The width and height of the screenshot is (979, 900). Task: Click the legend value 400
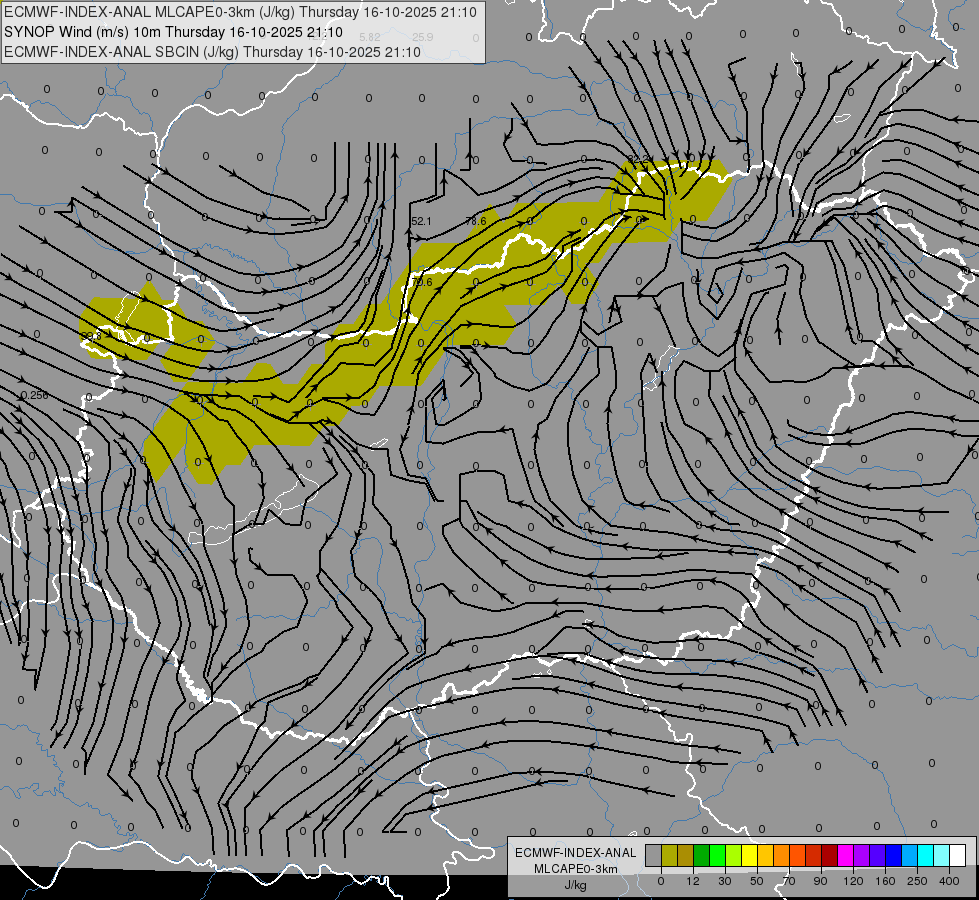[x=949, y=881]
